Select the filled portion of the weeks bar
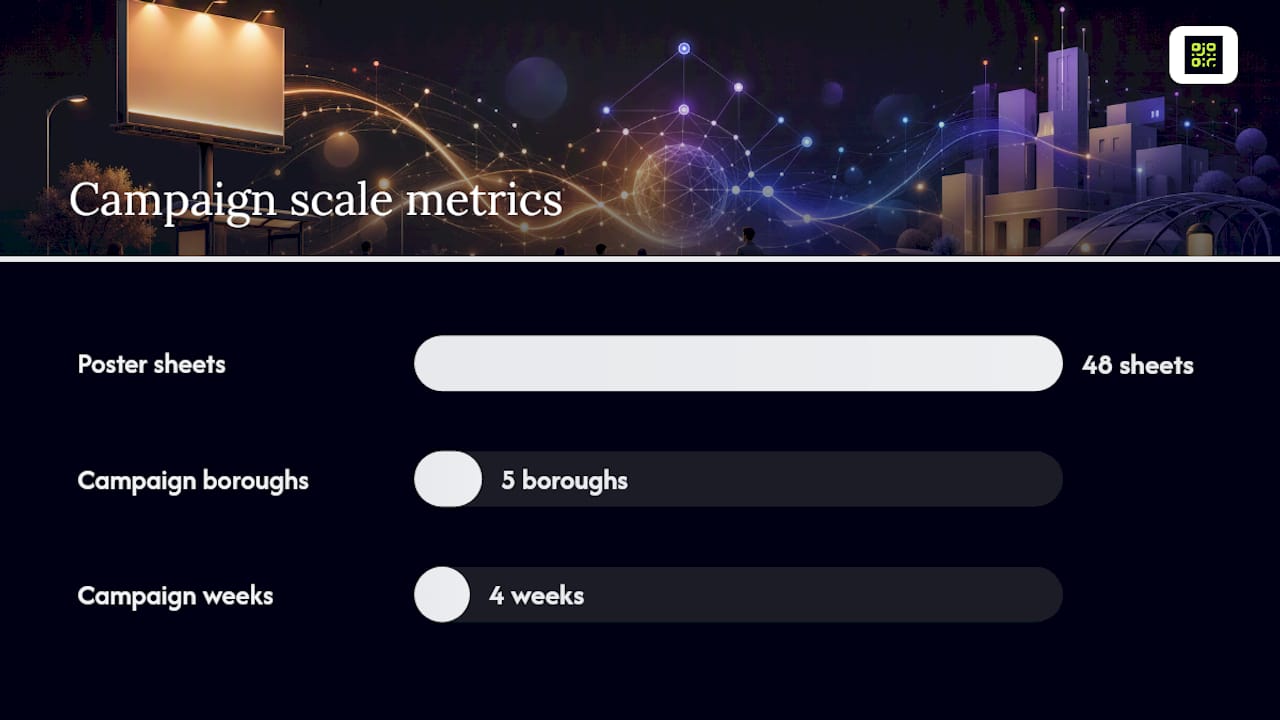The height and width of the screenshot is (720, 1280). click(442, 595)
